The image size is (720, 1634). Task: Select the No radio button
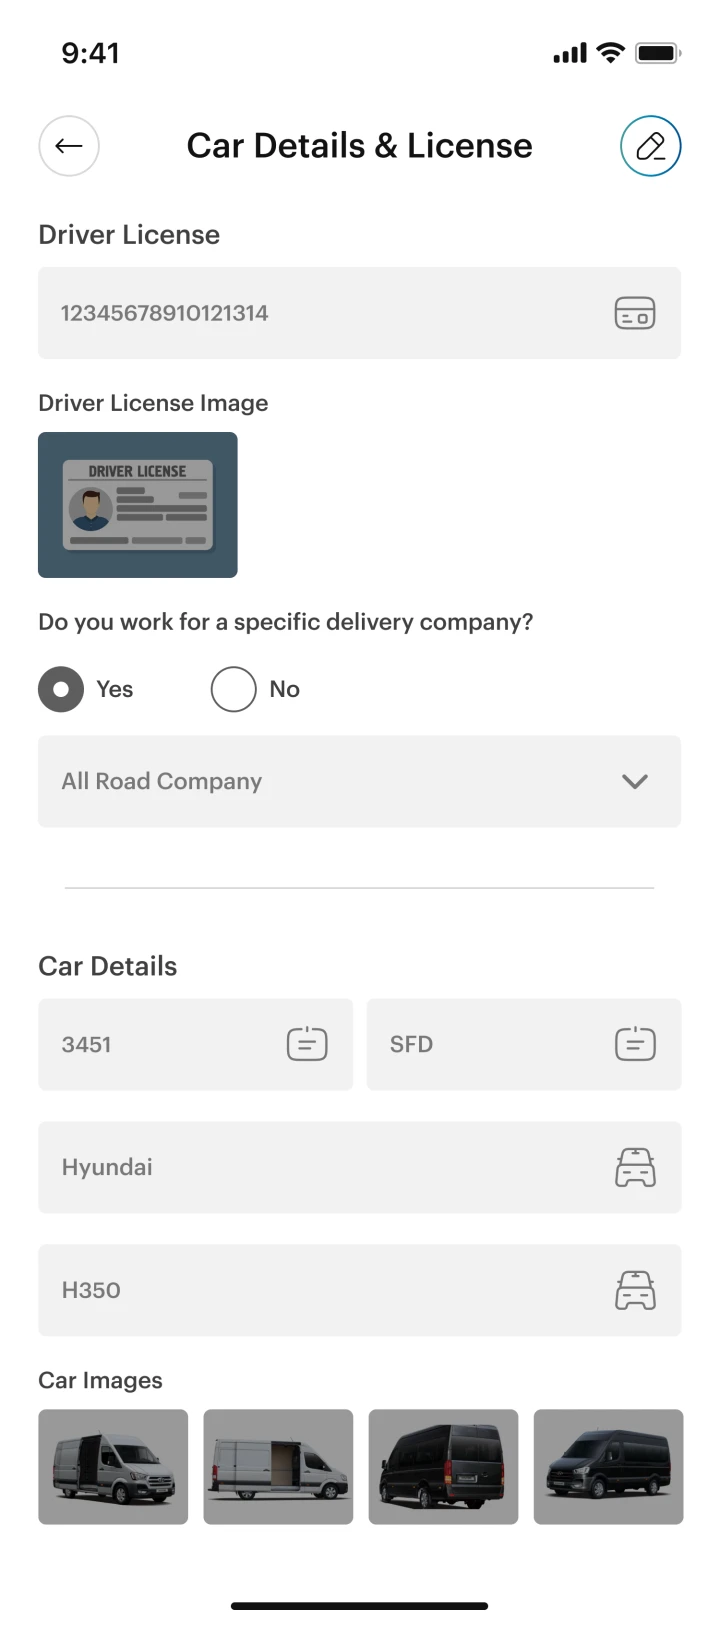[233, 689]
